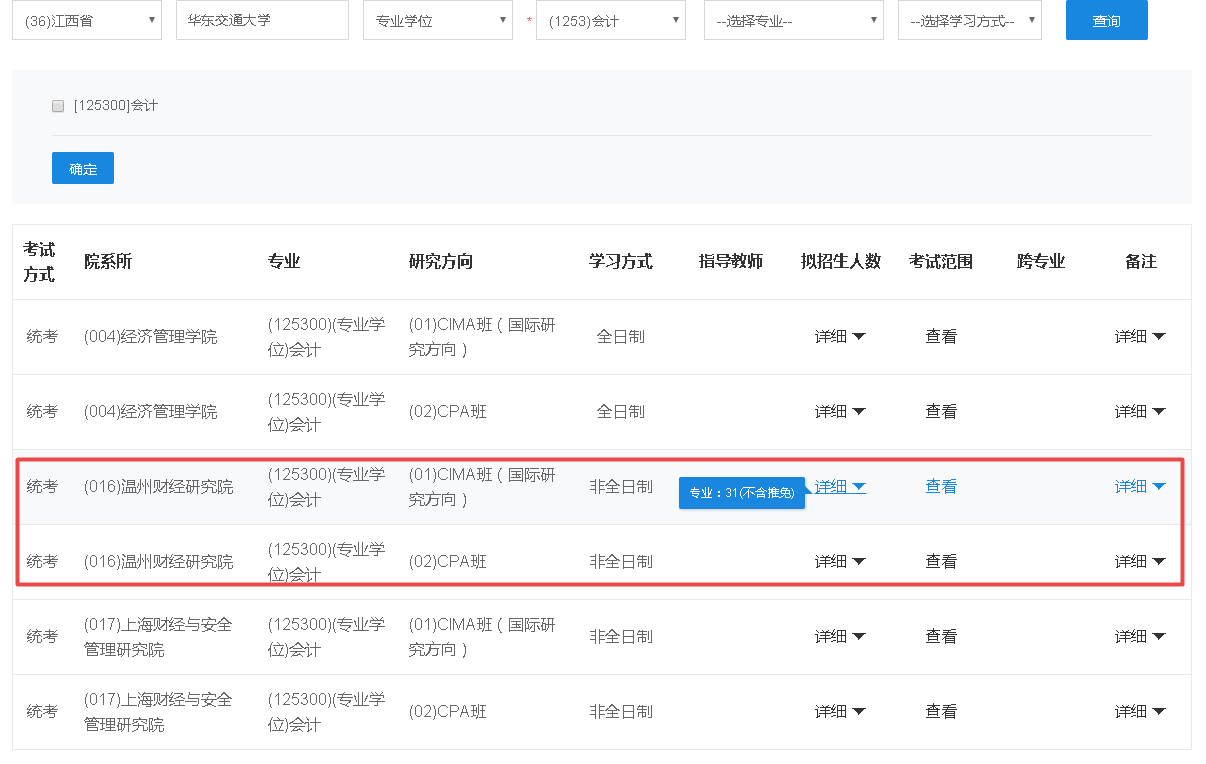Click 查看 for 经济管理学院 CPA班 row
The height and width of the screenshot is (764, 1206).
point(941,412)
